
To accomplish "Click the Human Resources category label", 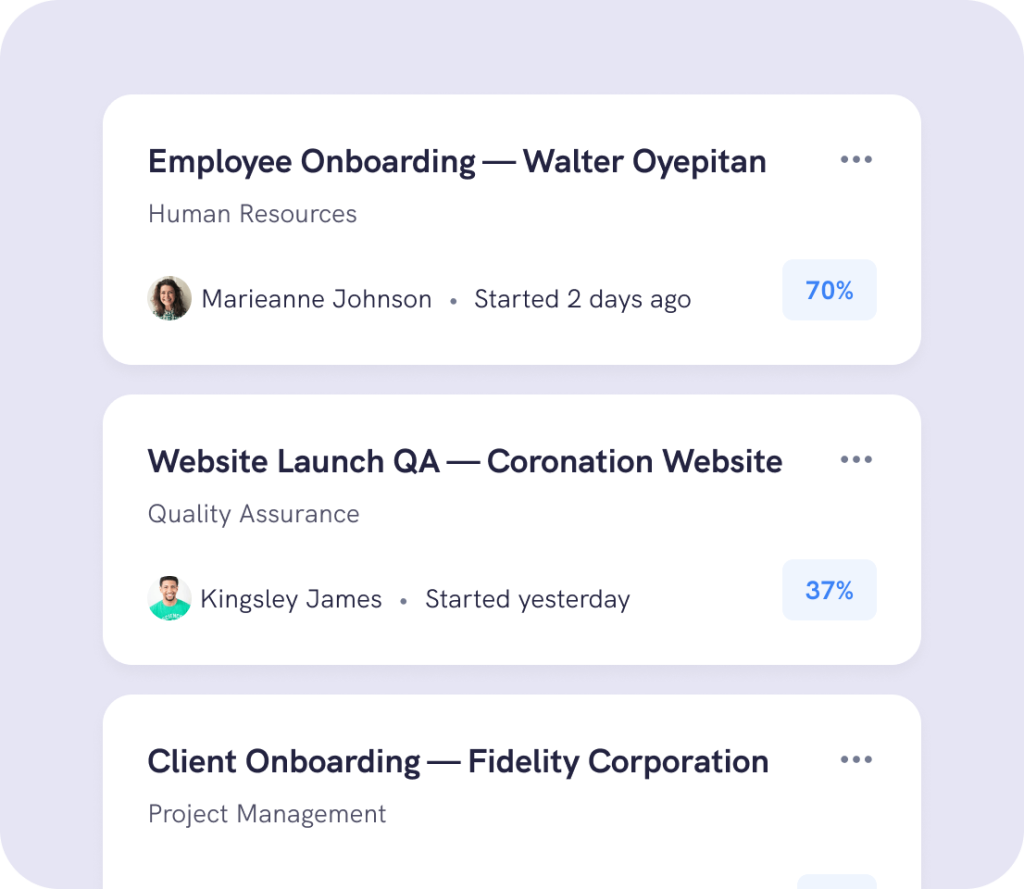I will (x=252, y=214).
